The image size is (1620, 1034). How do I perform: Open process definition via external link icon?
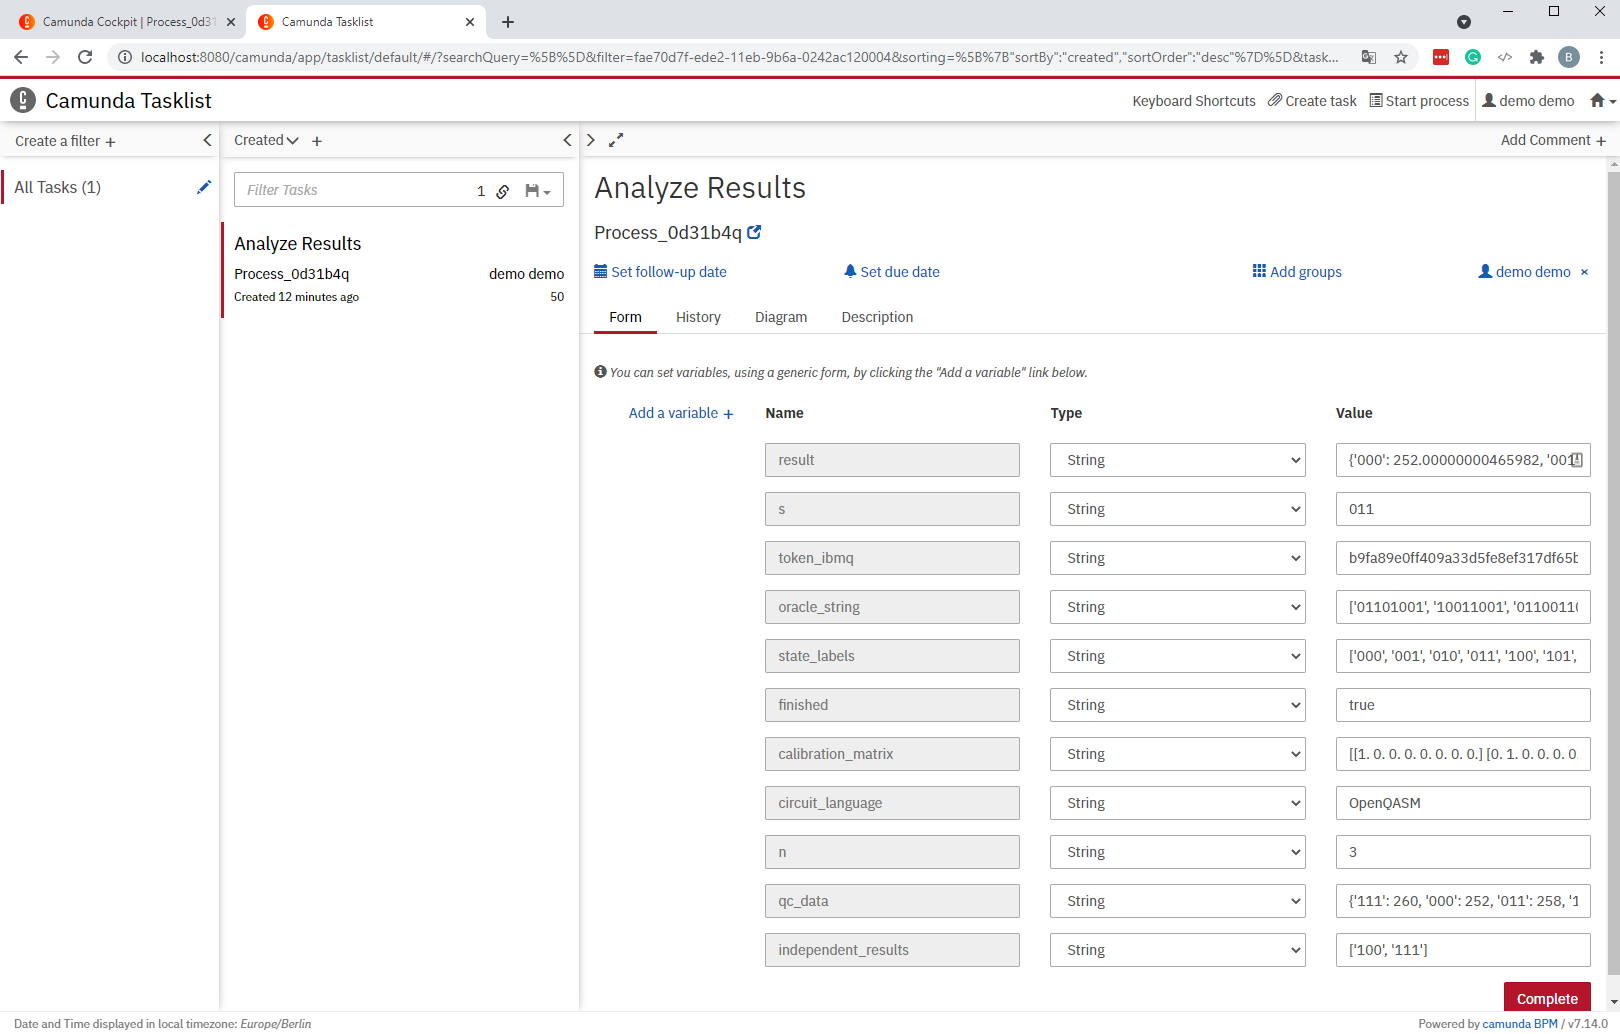click(x=755, y=232)
